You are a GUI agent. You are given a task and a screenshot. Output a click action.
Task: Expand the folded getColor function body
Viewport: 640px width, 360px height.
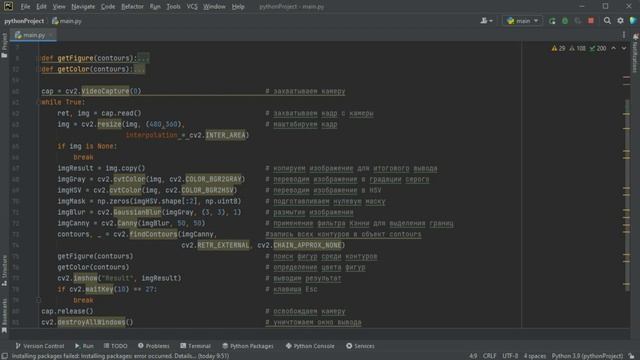139,69
